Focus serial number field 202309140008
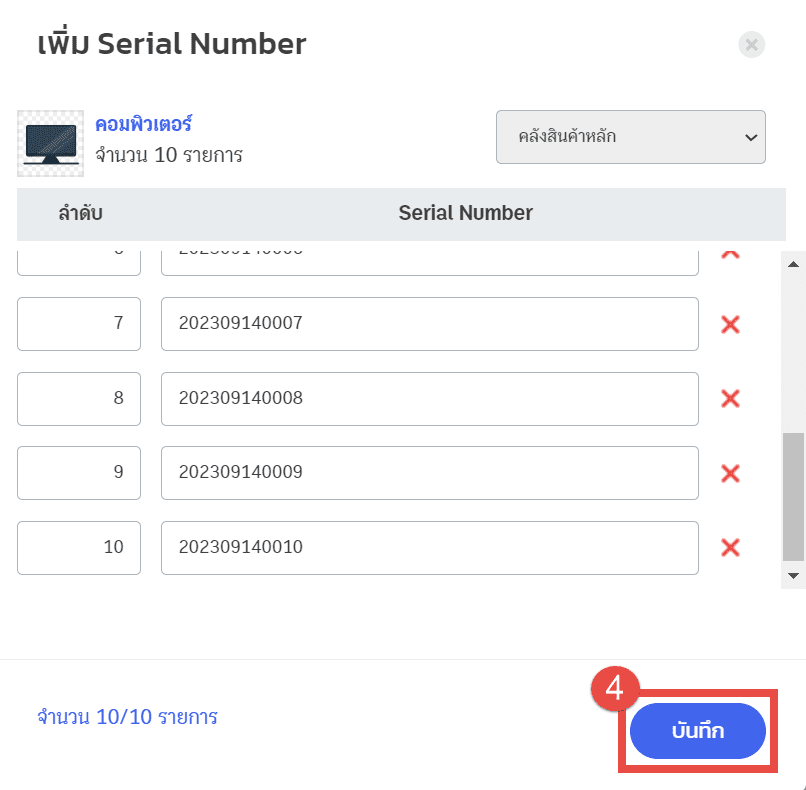Viewport: 806px width, 790px height. pyautogui.click(x=430, y=399)
